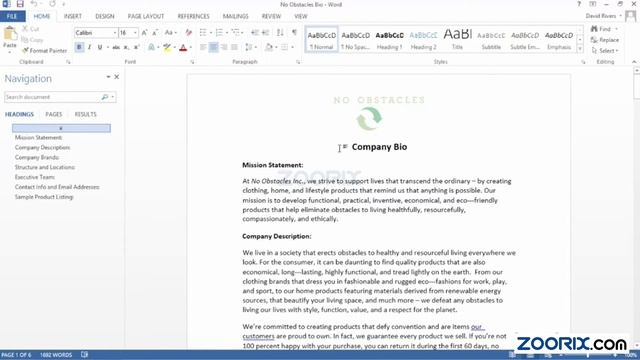
Task: Apply yellow text highlight color
Action: (167, 47)
